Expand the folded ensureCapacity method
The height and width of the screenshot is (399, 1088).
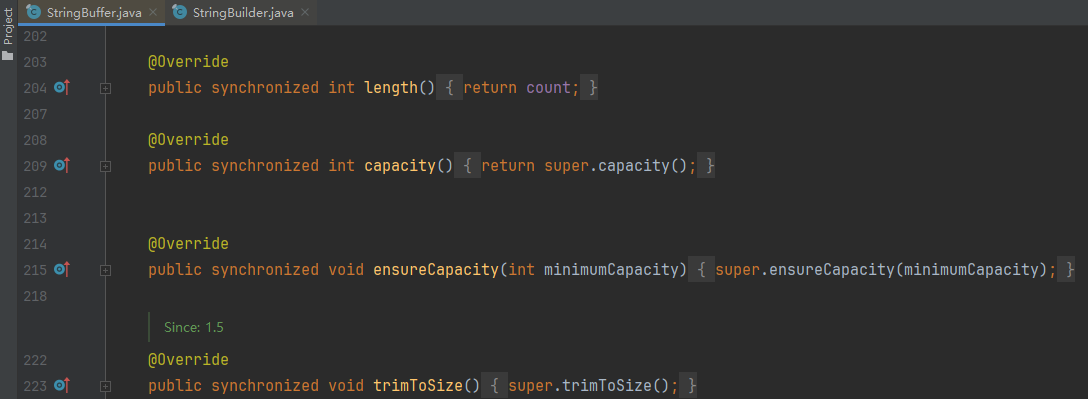tap(105, 270)
